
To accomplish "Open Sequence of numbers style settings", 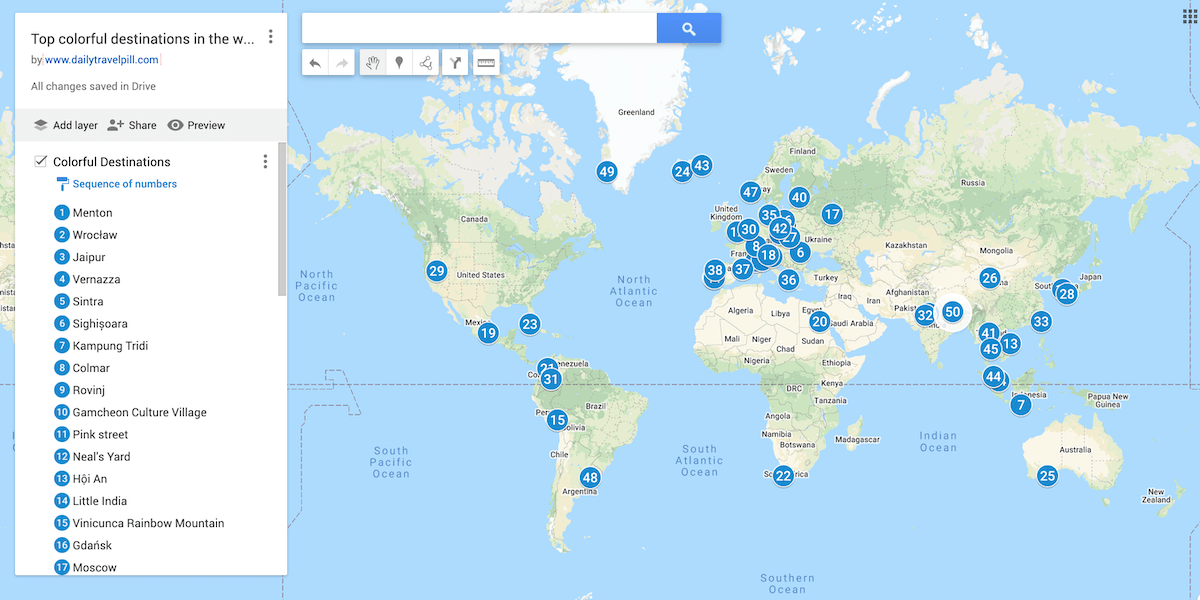I will pos(124,184).
